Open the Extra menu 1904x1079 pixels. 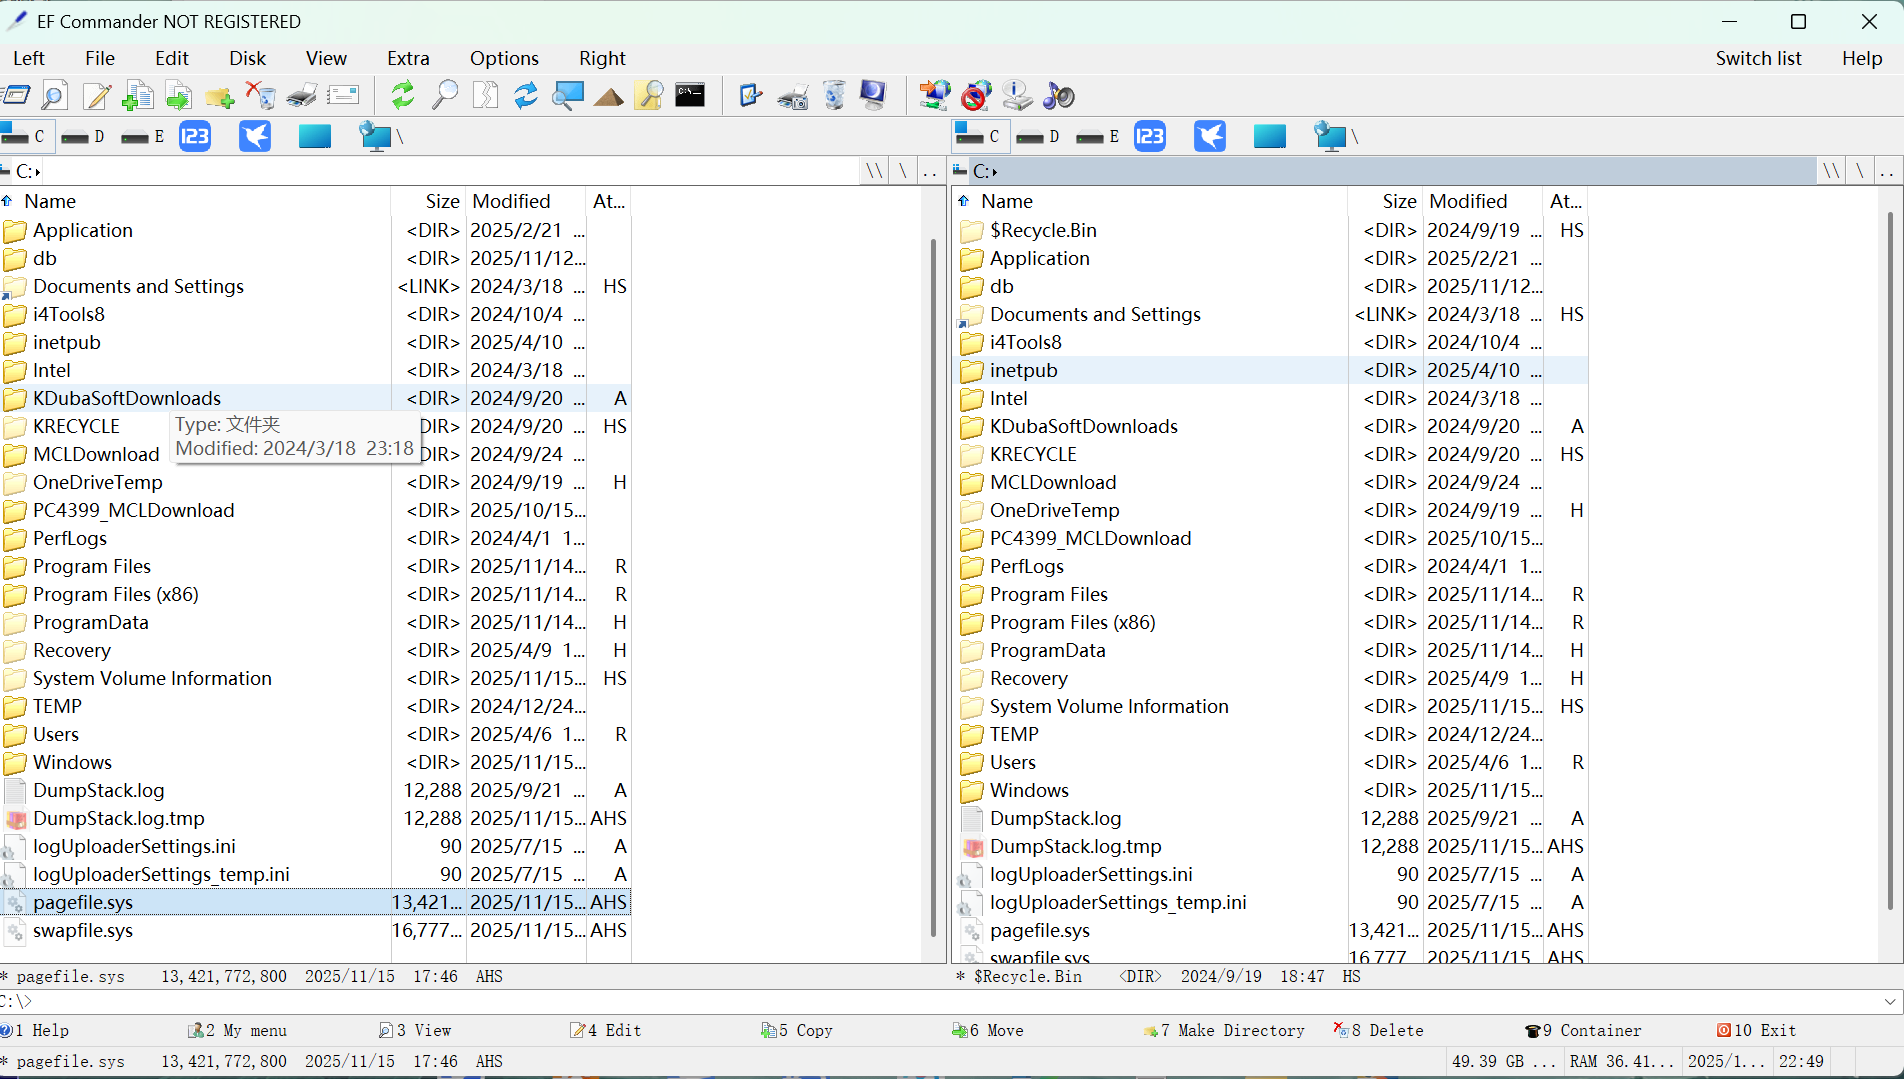[x=407, y=58]
